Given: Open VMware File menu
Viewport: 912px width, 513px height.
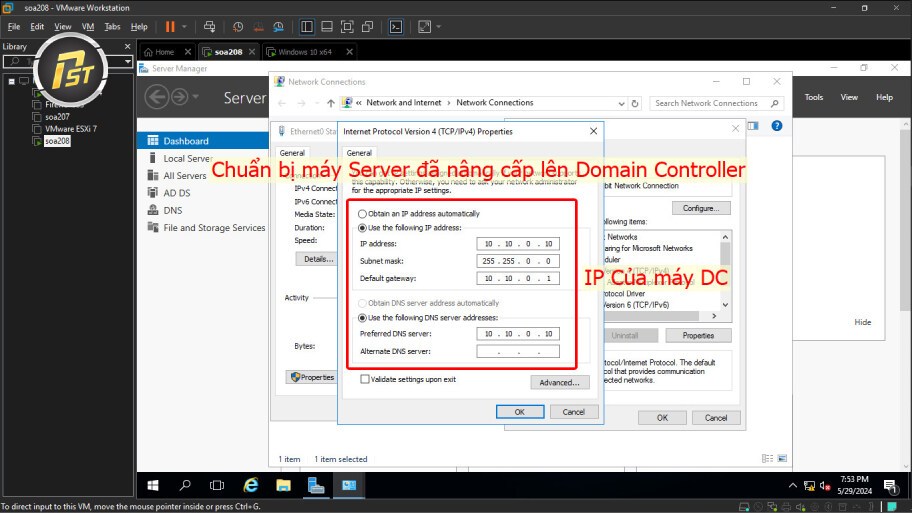Looking at the screenshot, I should [14, 27].
